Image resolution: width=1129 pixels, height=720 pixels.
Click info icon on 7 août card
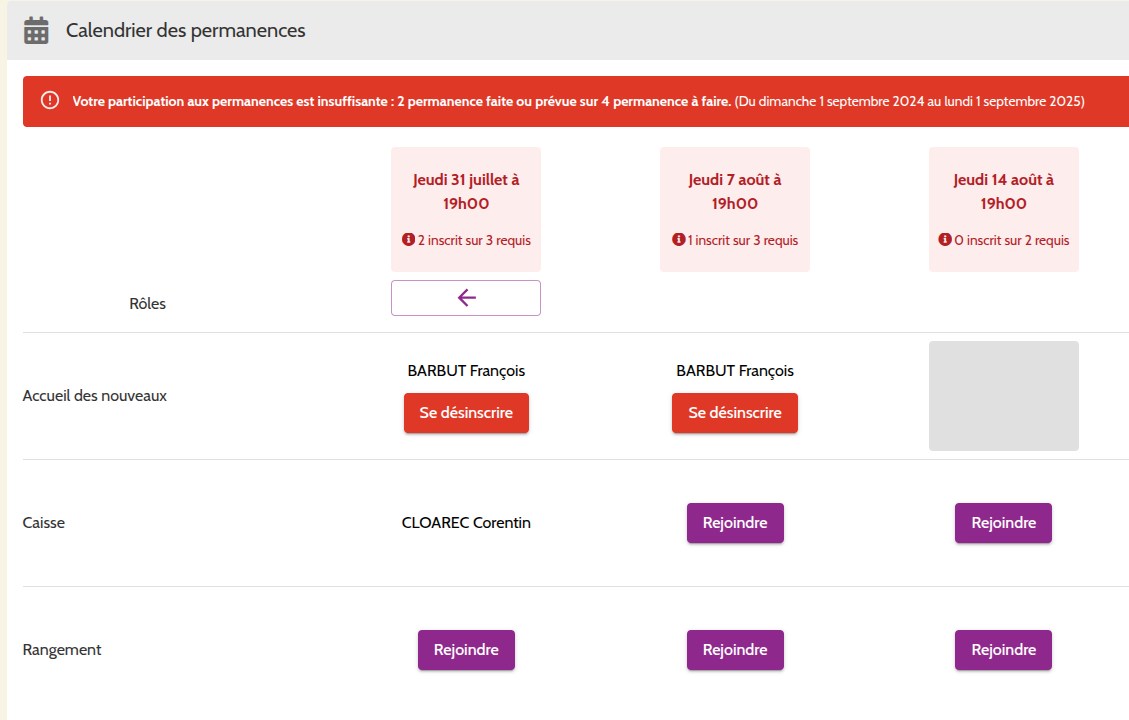pos(678,240)
